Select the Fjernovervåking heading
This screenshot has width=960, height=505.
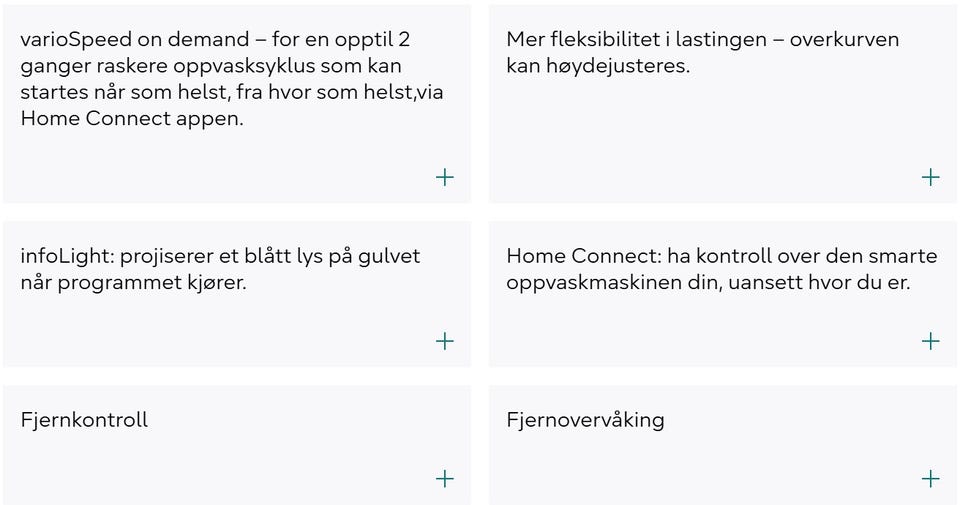coord(585,421)
